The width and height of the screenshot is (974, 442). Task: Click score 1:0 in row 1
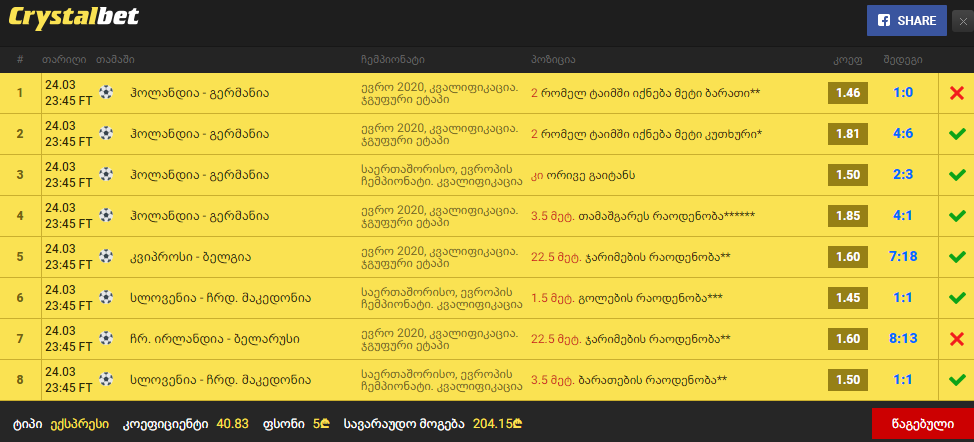[x=903, y=93]
